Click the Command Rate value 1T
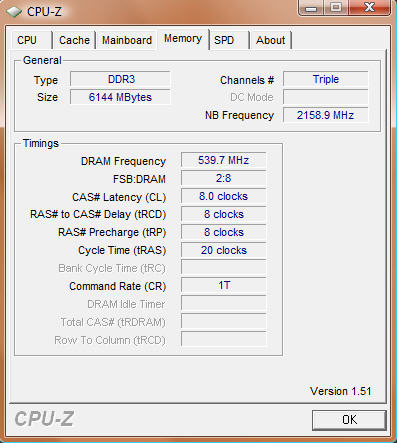Image resolution: width=397 pixels, height=443 pixels. pyautogui.click(x=224, y=286)
